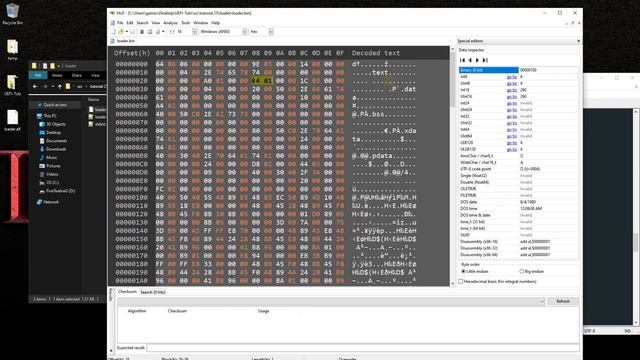Click the Name column header in Explorer
This screenshot has width=640, height=360.
93,99
